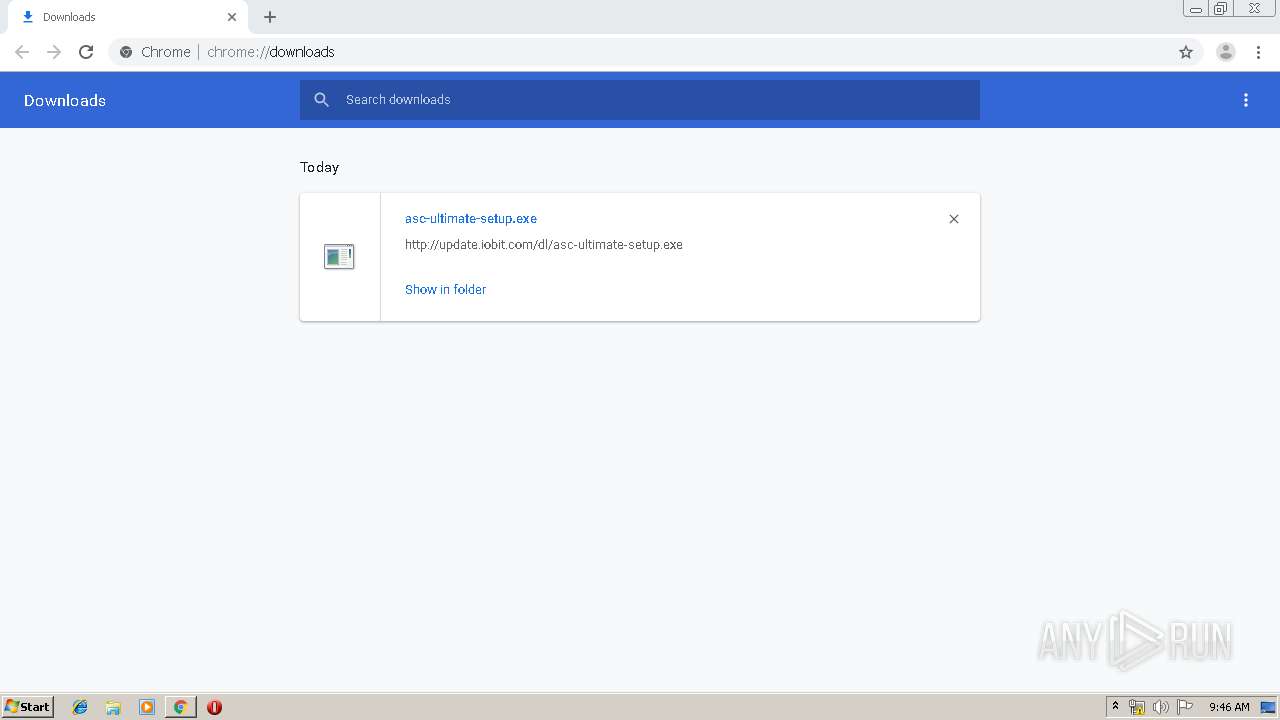Click the search magnifier icon
This screenshot has height=720, width=1280.
pyautogui.click(x=322, y=100)
